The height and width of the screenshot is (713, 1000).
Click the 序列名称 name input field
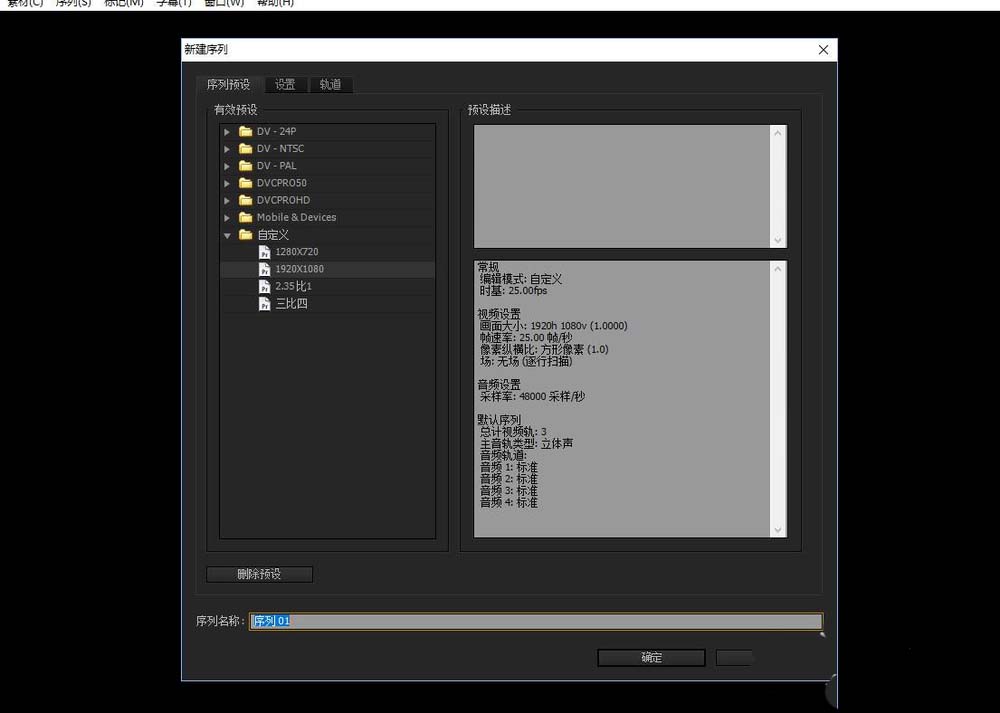pyautogui.click(x=500, y=620)
